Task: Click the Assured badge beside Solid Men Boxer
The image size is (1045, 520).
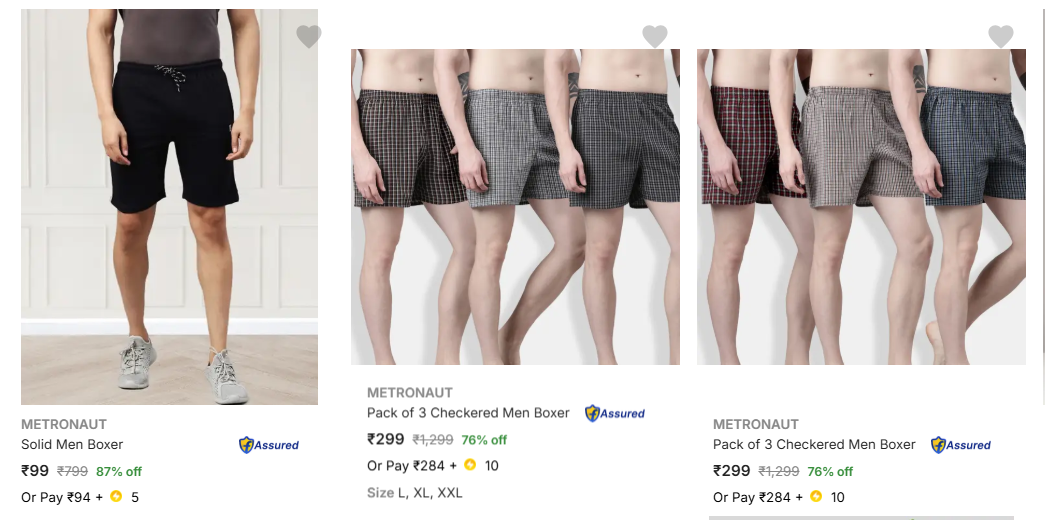Action: click(x=269, y=445)
